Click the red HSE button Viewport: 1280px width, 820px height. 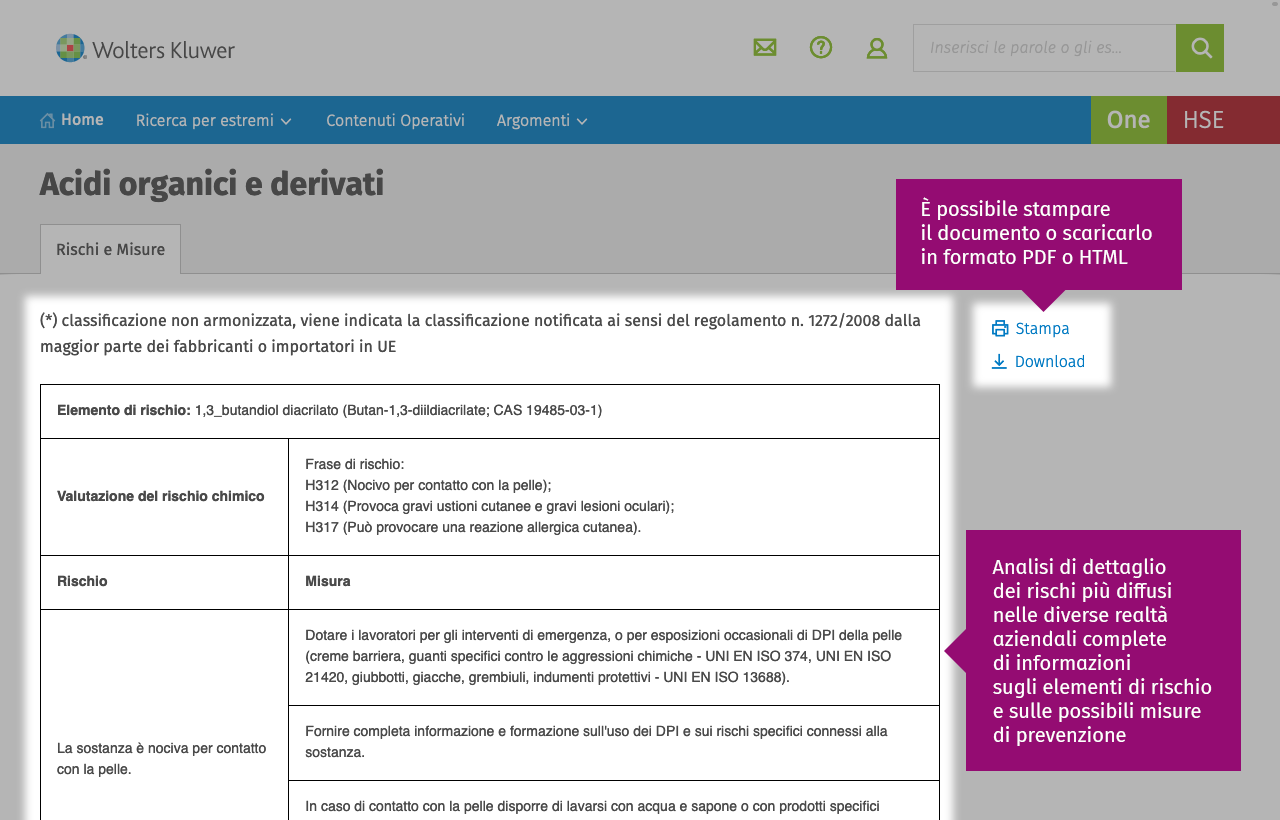click(x=1223, y=120)
